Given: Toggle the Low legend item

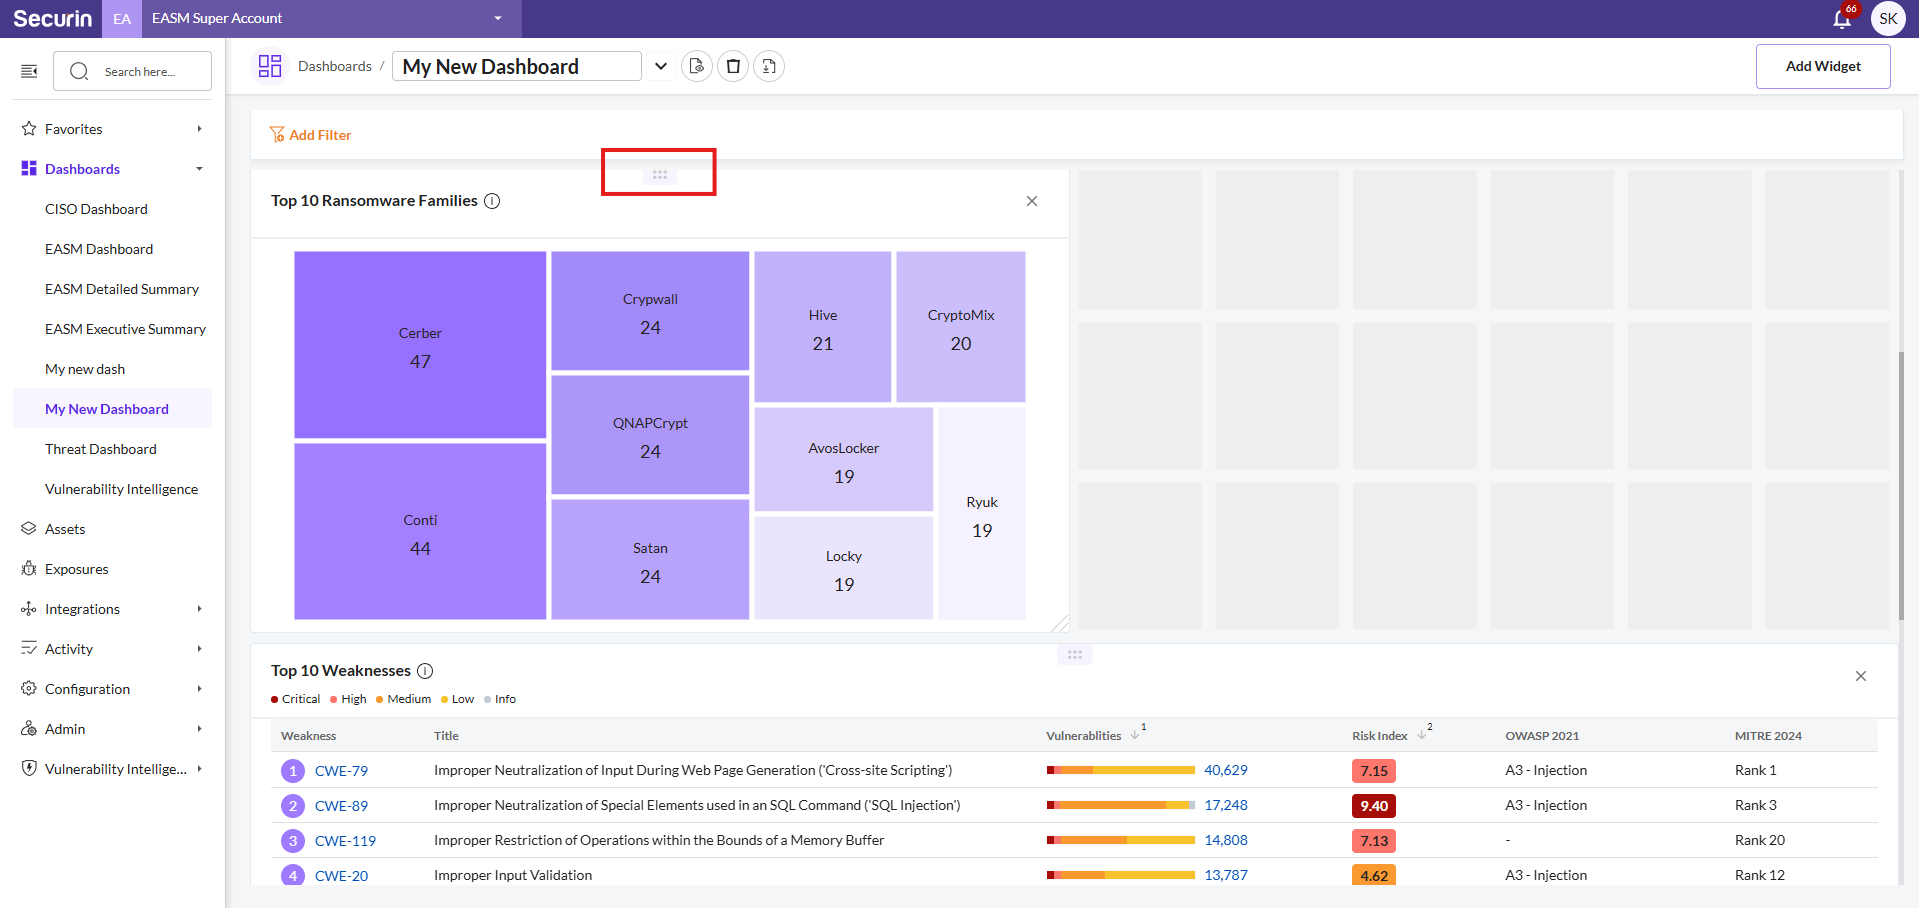Looking at the screenshot, I should (458, 699).
